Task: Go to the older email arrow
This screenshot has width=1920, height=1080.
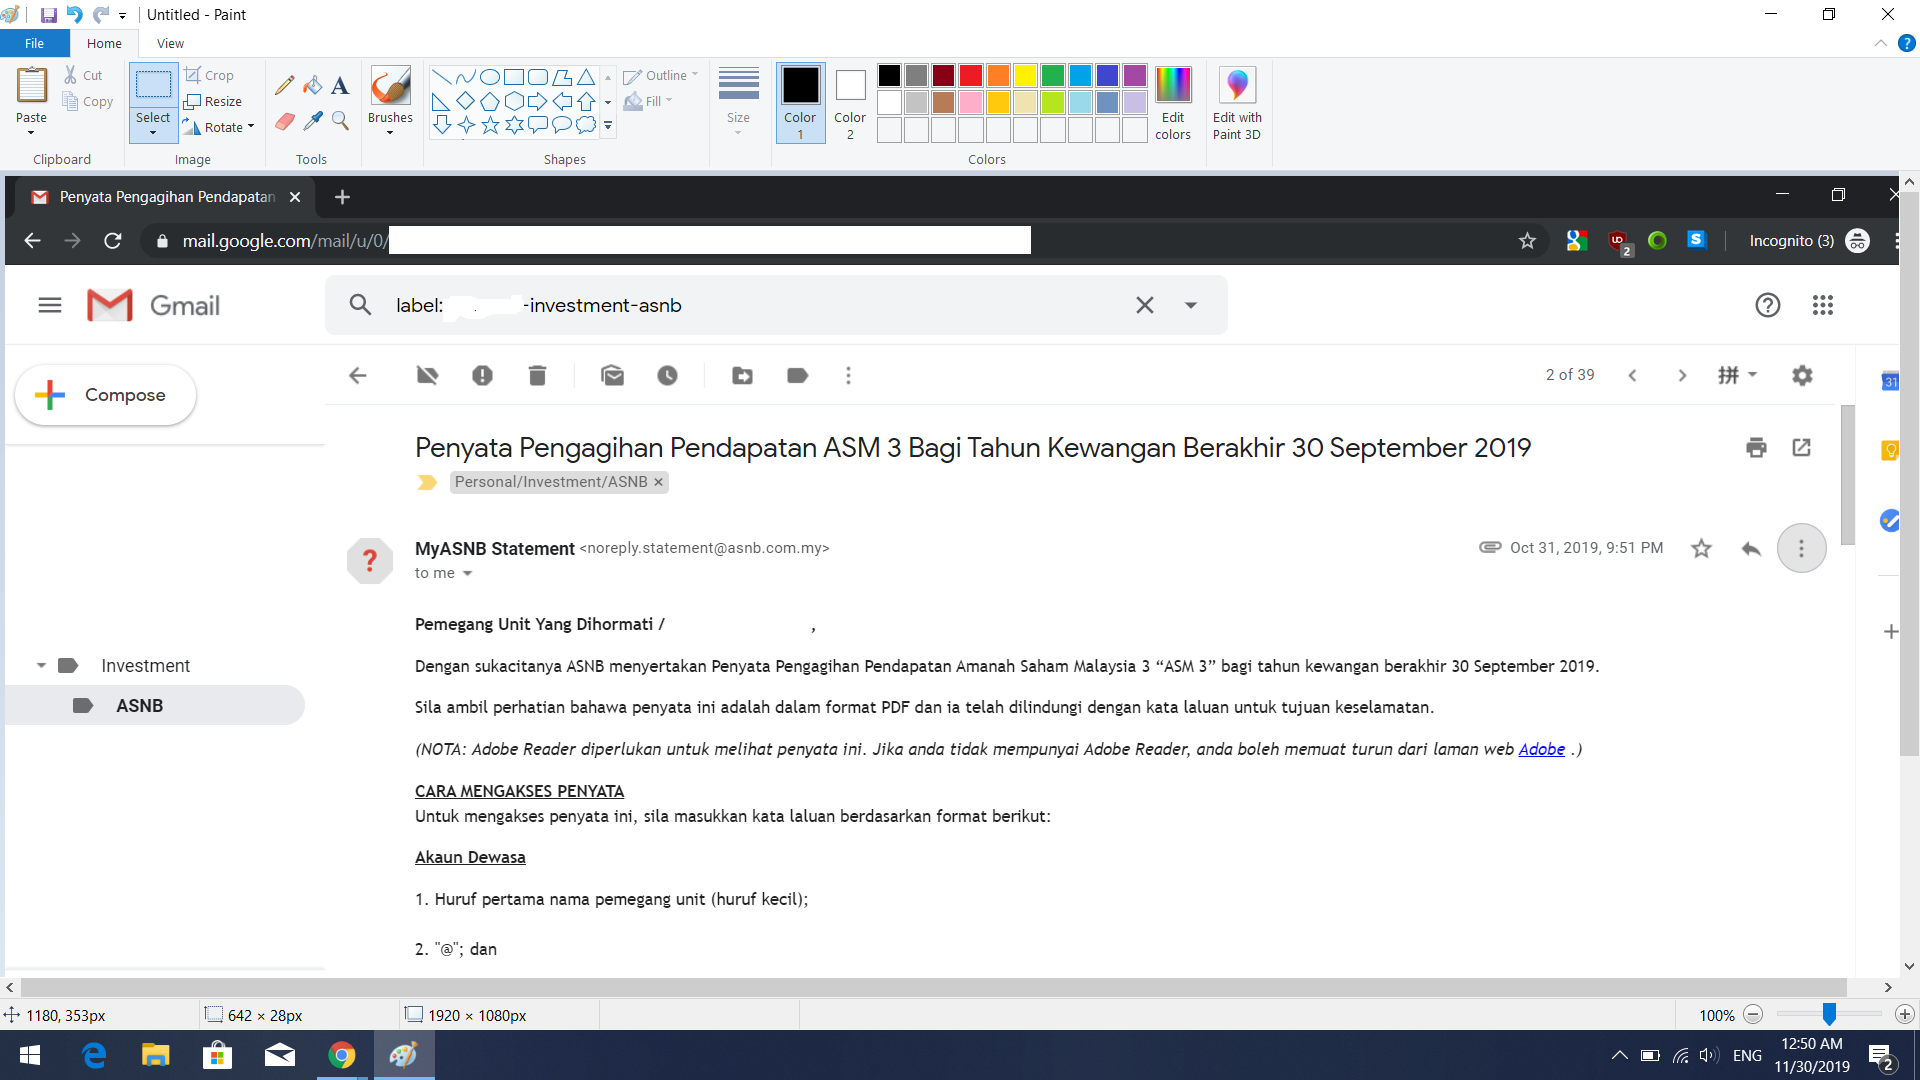Action: click(x=1682, y=376)
